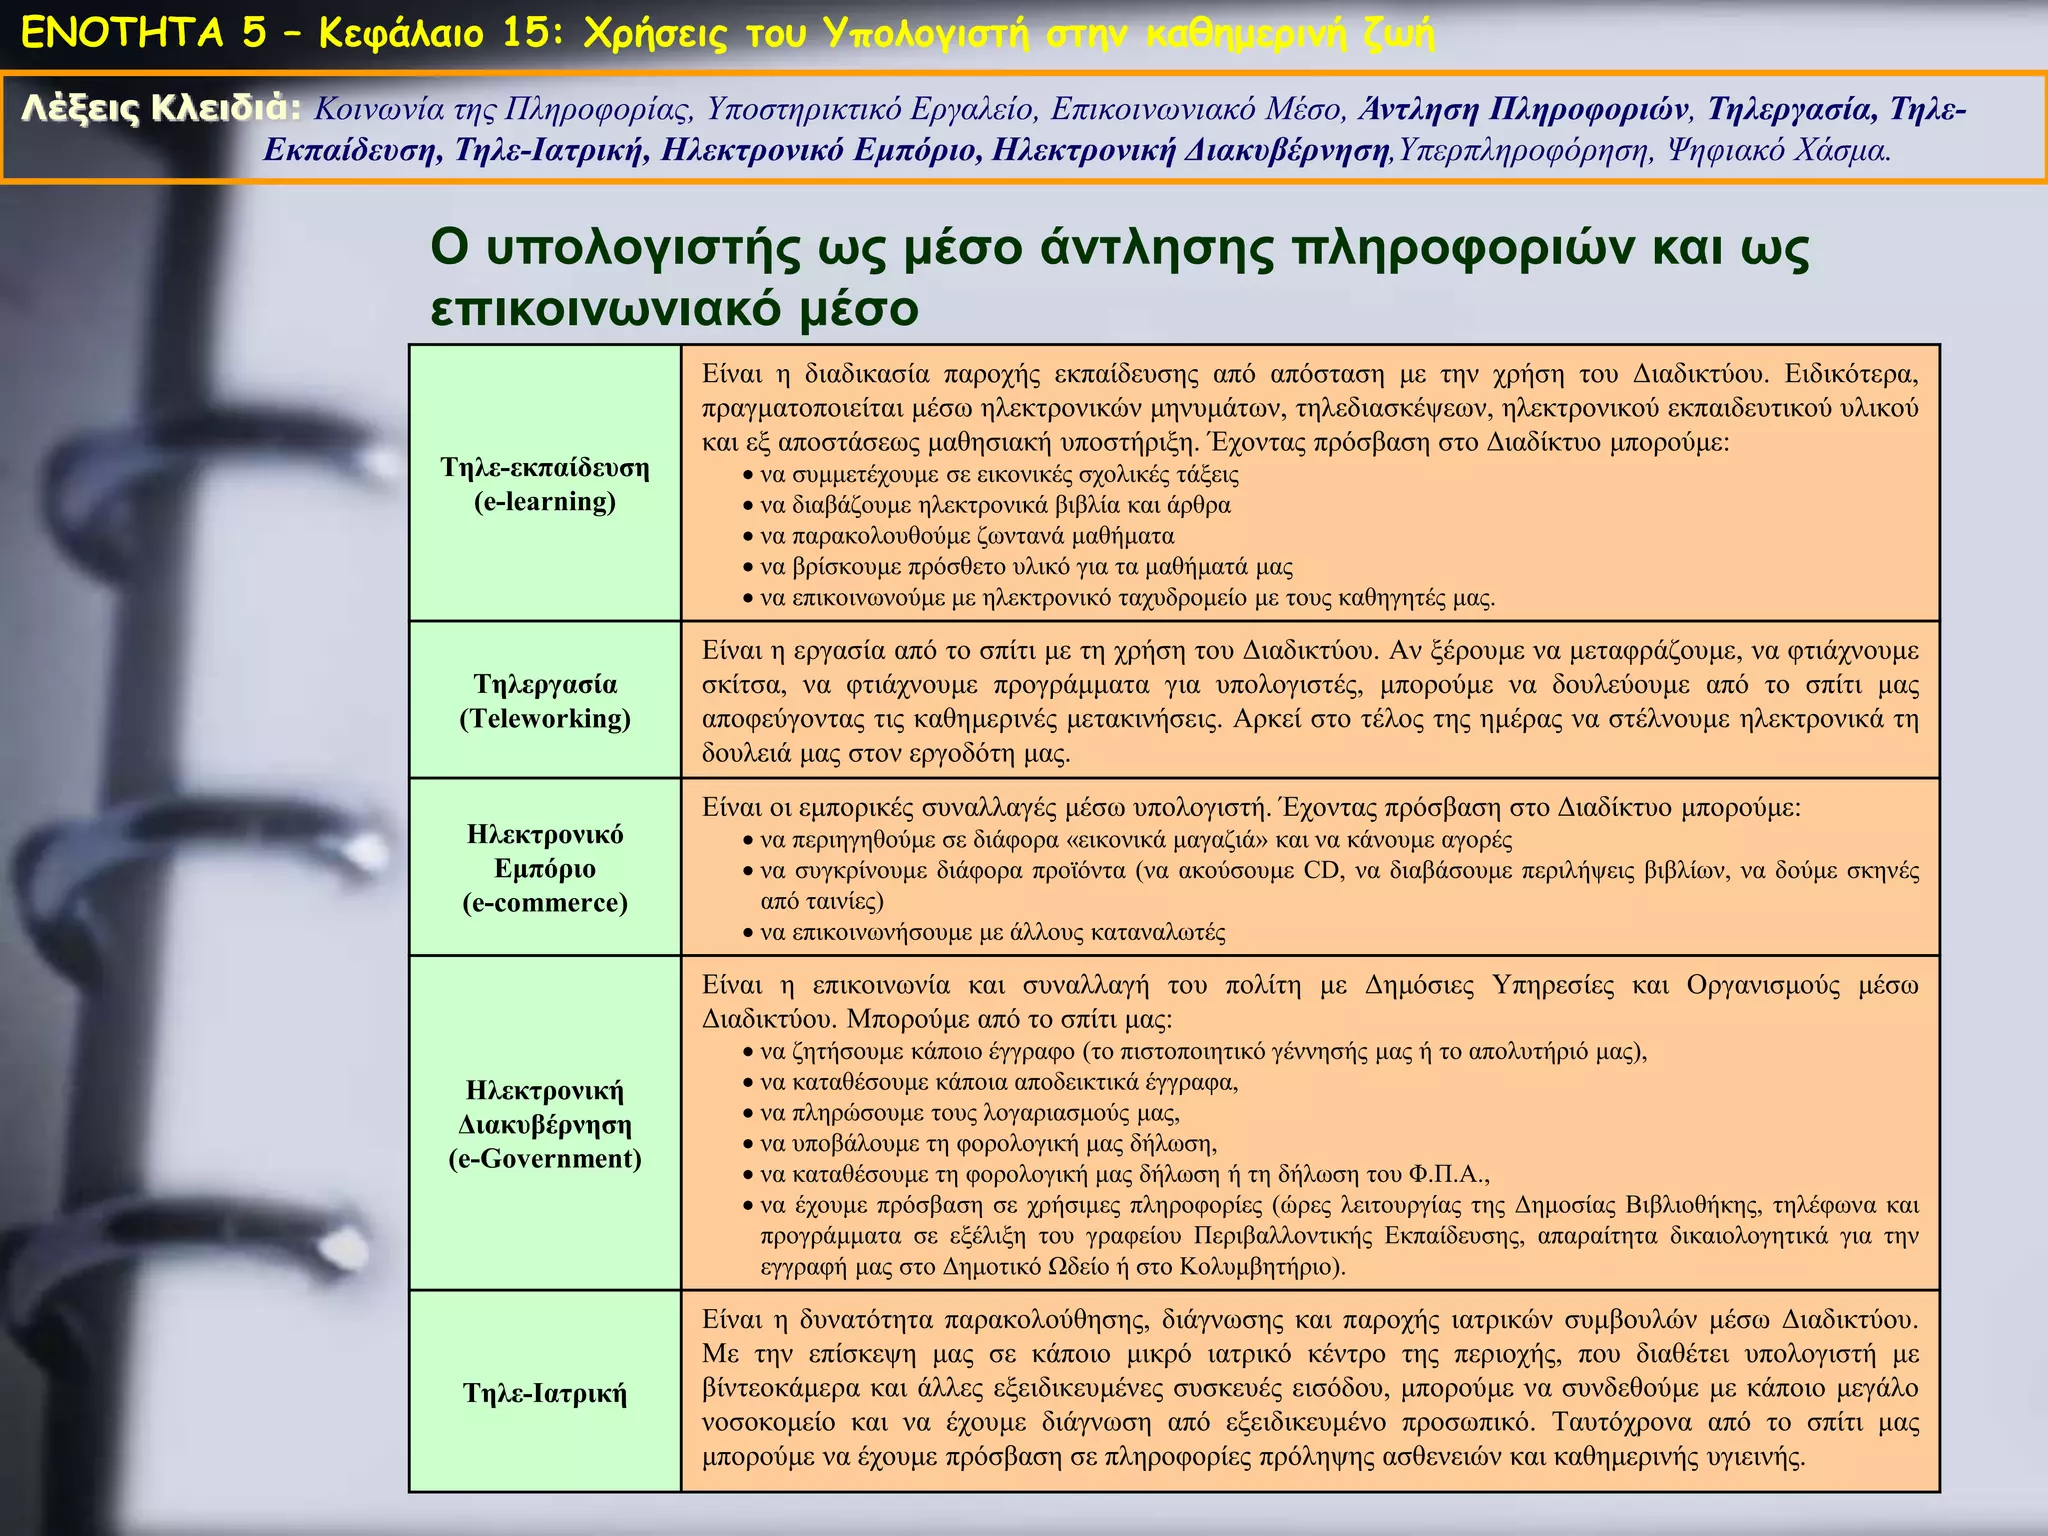
Task: Select the Τηλε-Ιατρική cell
Action: click(x=545, y=1392)
